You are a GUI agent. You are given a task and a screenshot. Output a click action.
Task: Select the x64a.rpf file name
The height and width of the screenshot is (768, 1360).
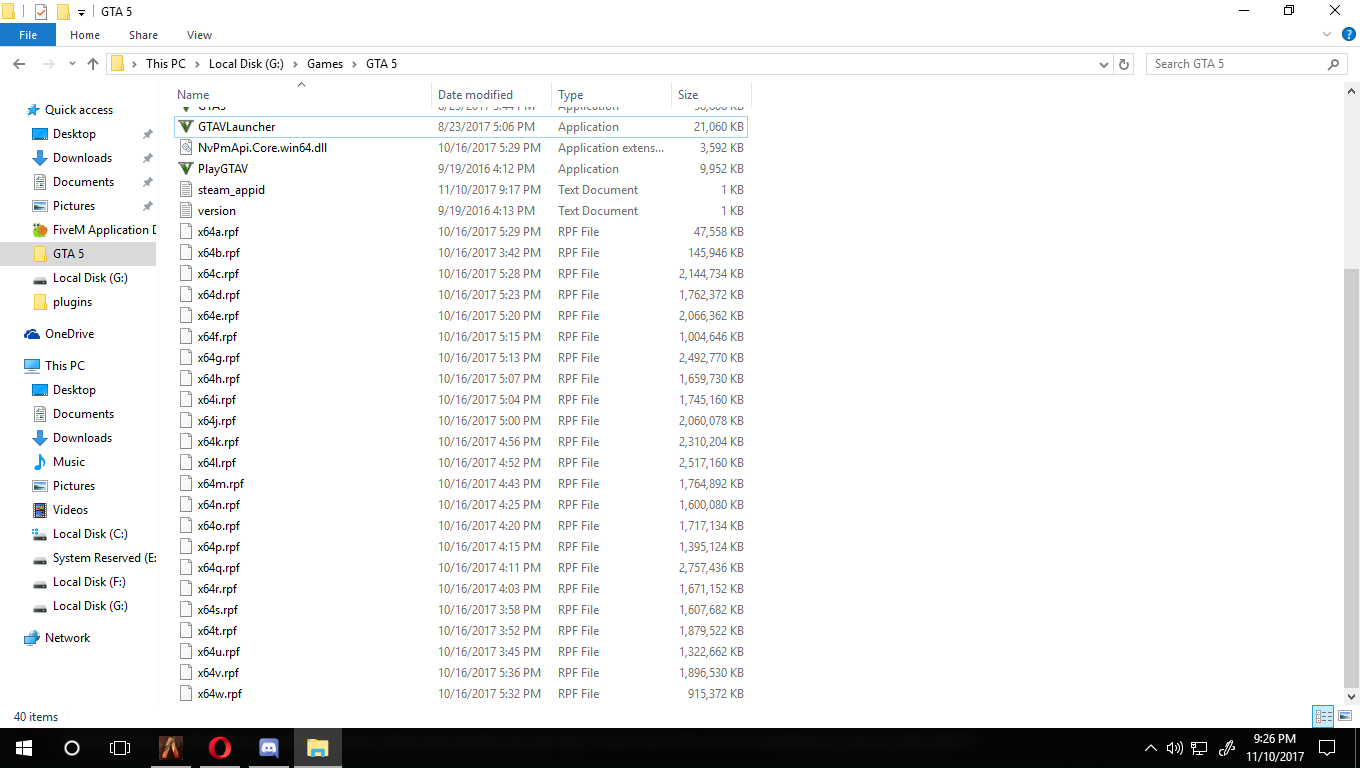(x=219, y=232)
